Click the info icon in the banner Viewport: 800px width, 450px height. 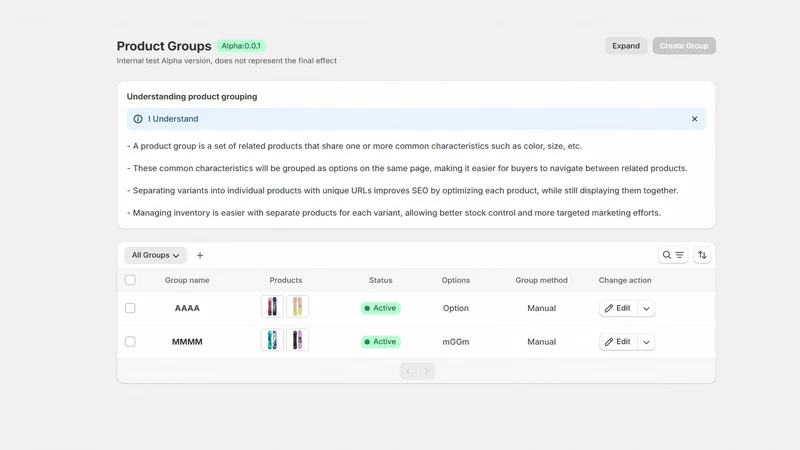click(x=138, y=119)
